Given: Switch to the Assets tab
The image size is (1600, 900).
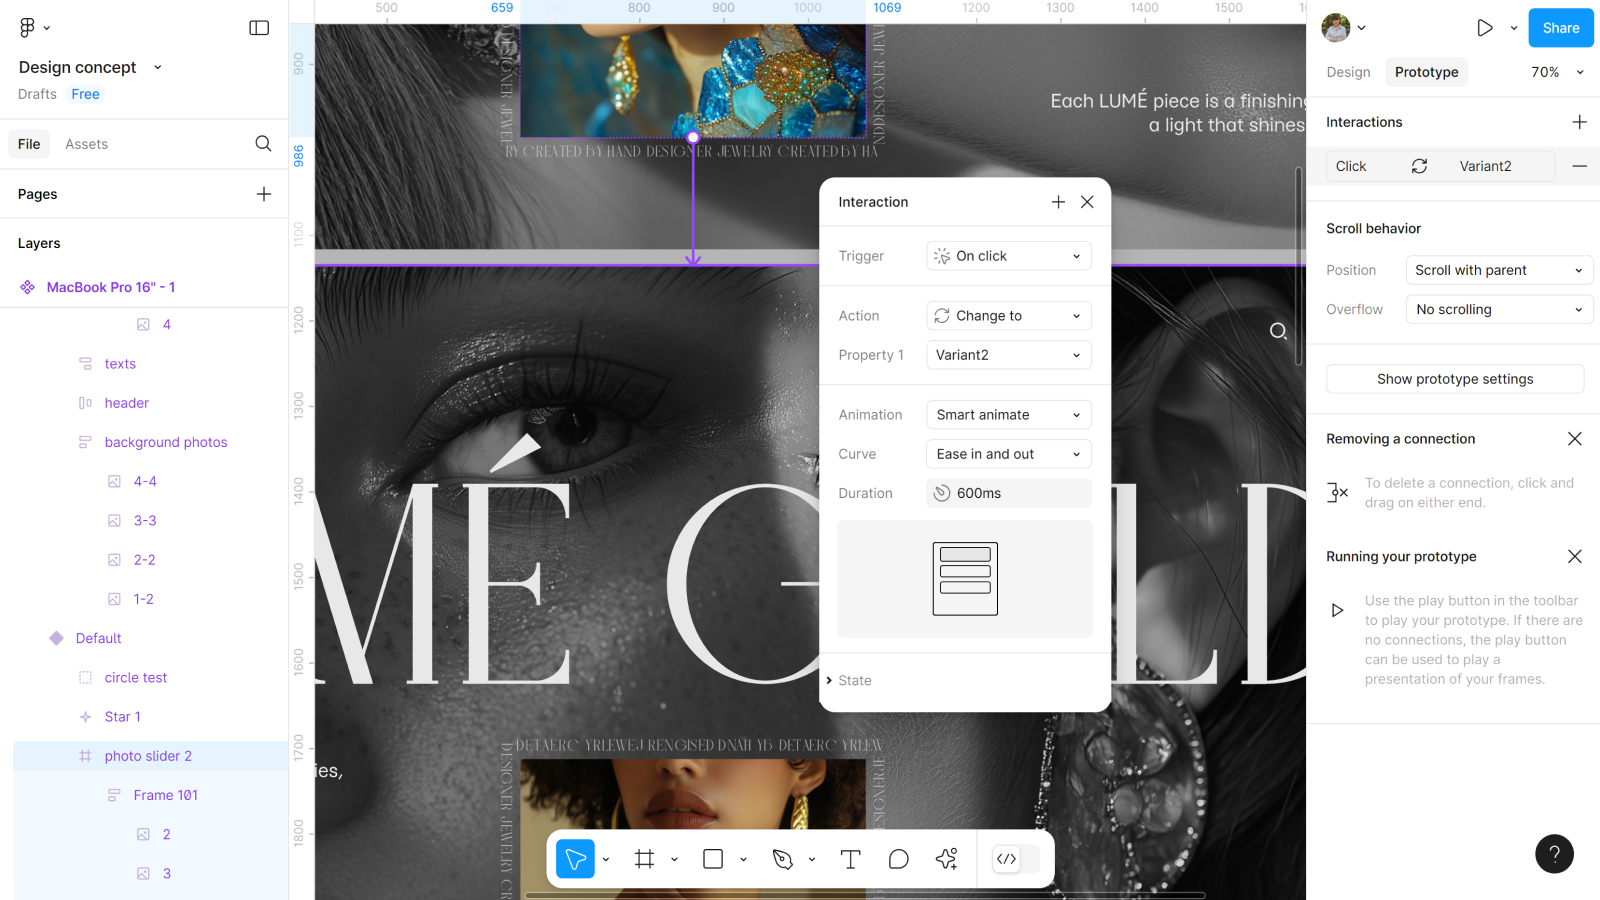Looking at the screenshot, I should click(x=86, y=144).
